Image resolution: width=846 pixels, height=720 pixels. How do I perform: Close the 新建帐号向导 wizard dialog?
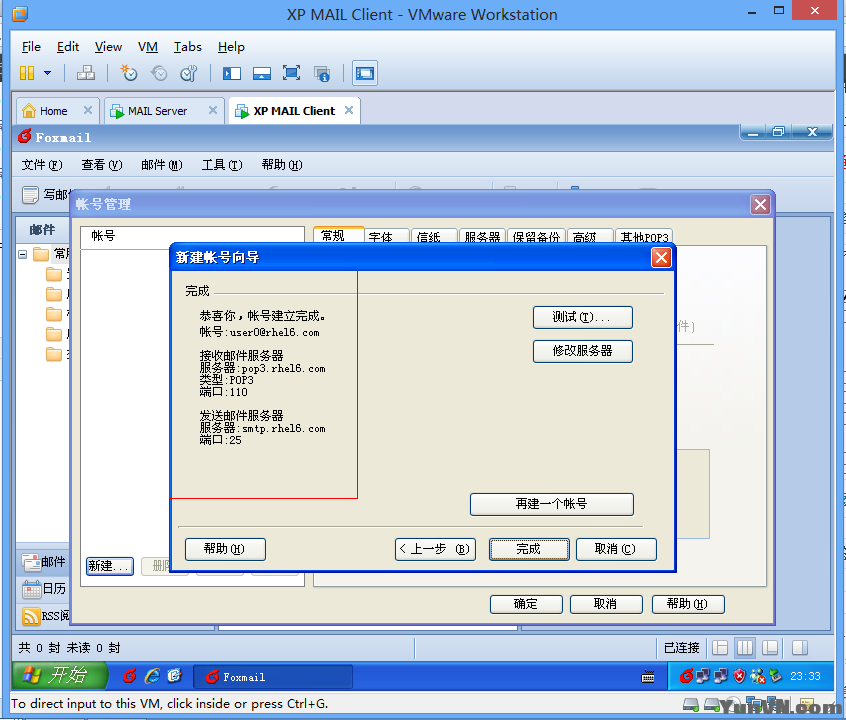point(661,257)
